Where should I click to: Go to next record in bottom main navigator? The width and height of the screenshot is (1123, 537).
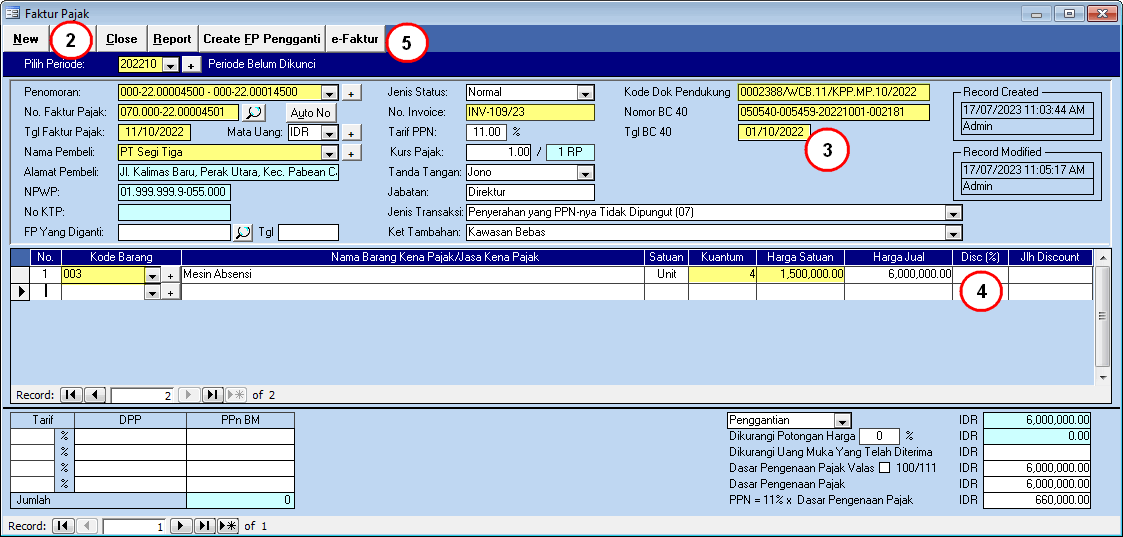[181, 525]
